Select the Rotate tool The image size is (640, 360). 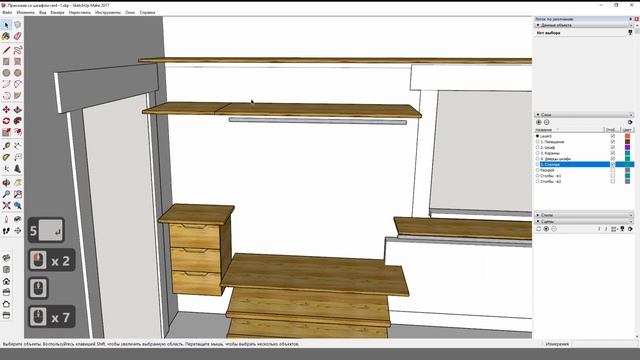click(6, 121)
